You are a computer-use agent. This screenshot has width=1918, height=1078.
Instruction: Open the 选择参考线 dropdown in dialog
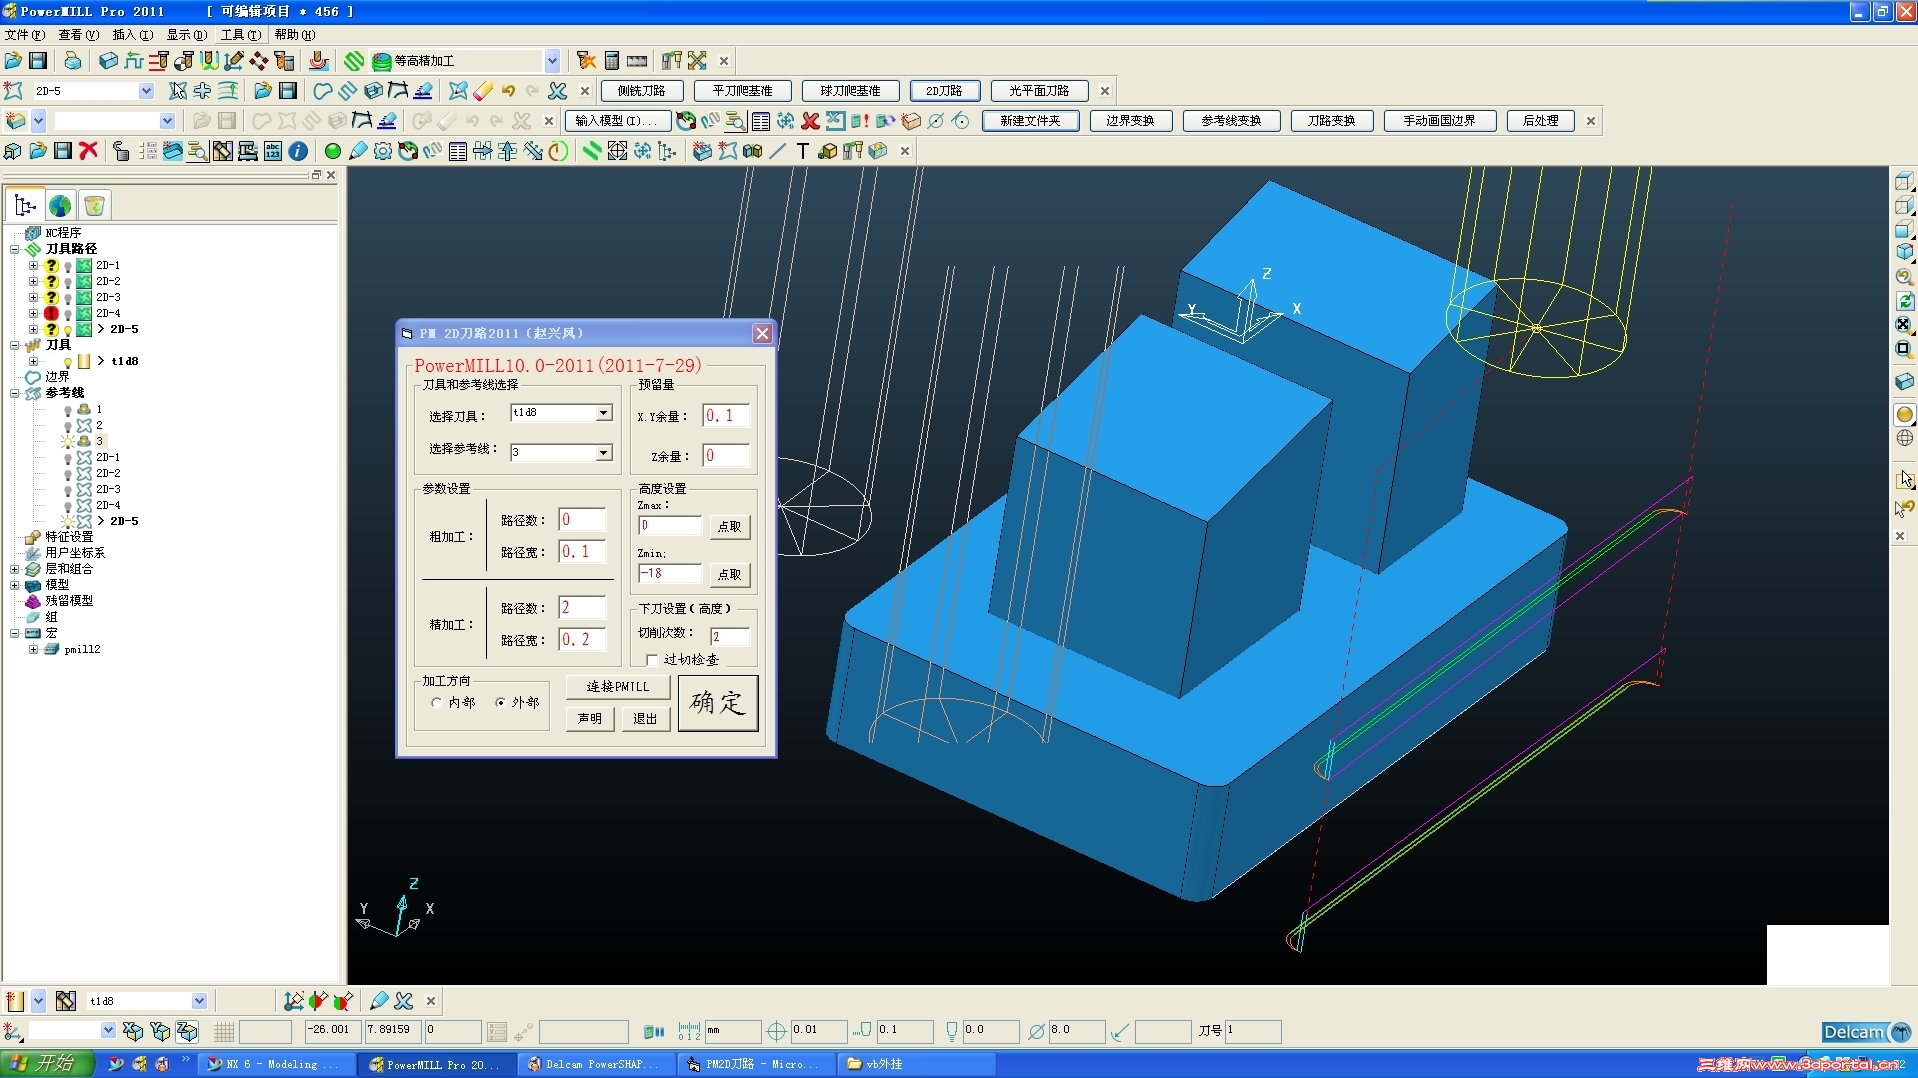click(x=604, y=453)
